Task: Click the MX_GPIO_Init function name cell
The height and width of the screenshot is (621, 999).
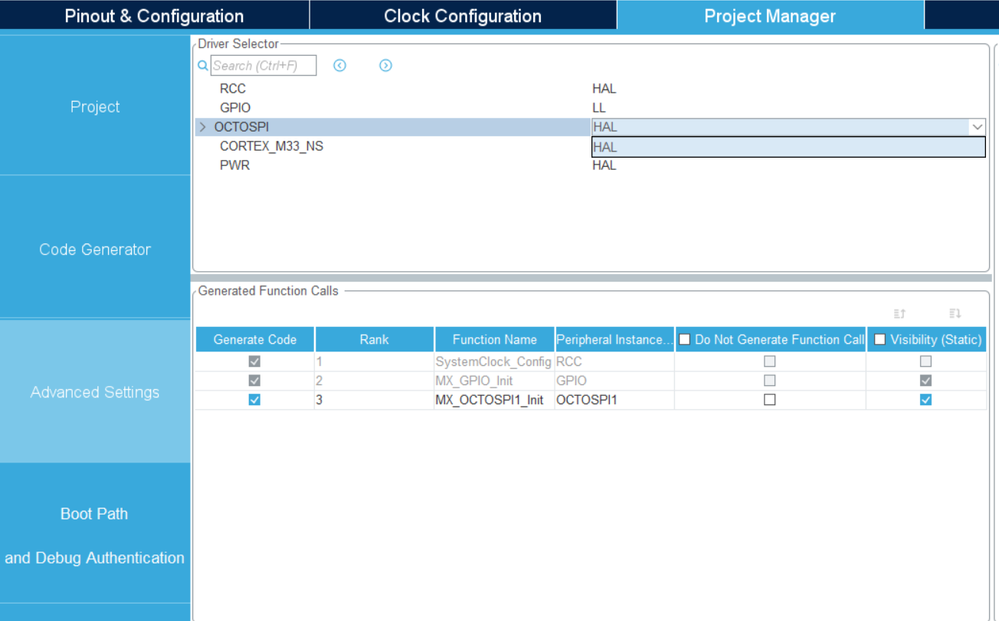Action: tap(494, 380)
